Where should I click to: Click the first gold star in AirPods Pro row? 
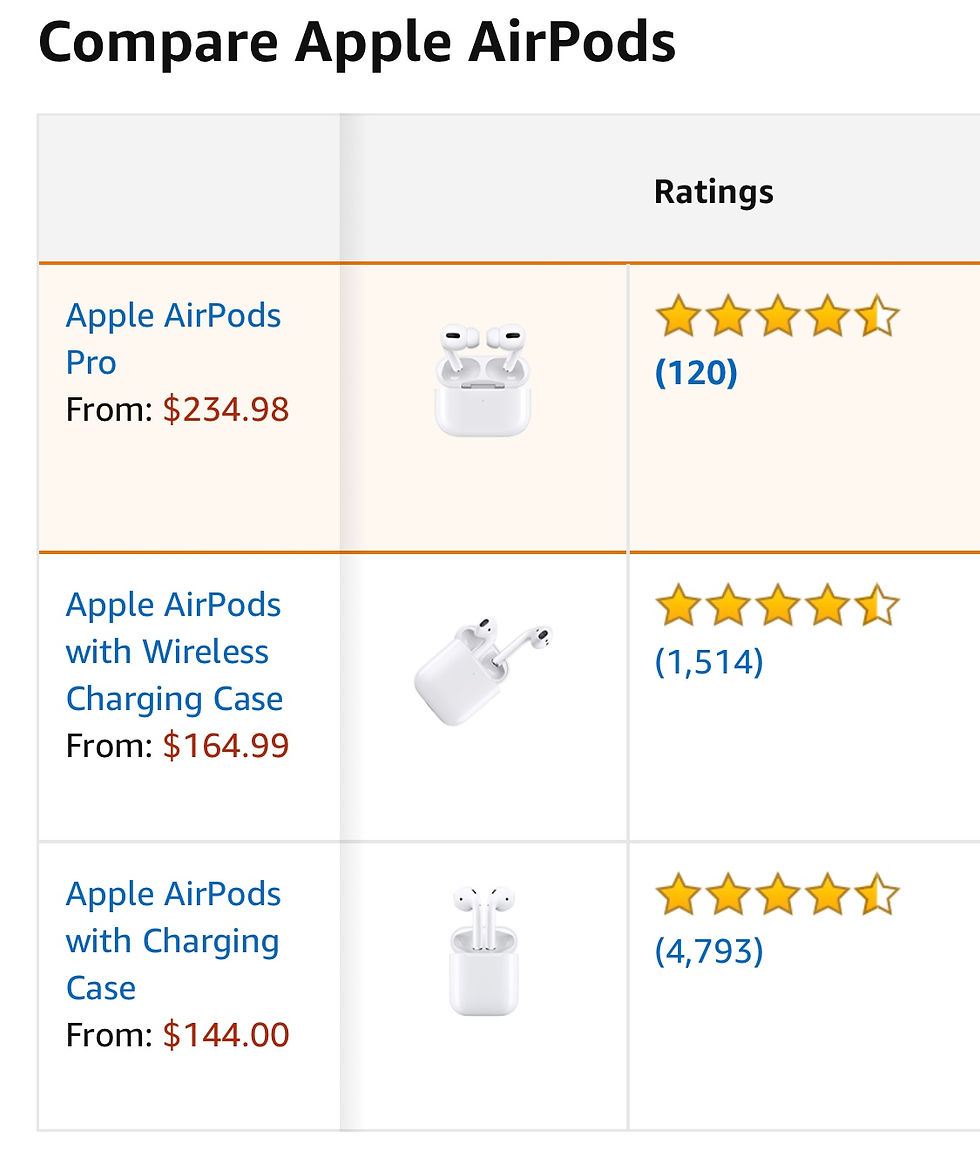(677, 316)
